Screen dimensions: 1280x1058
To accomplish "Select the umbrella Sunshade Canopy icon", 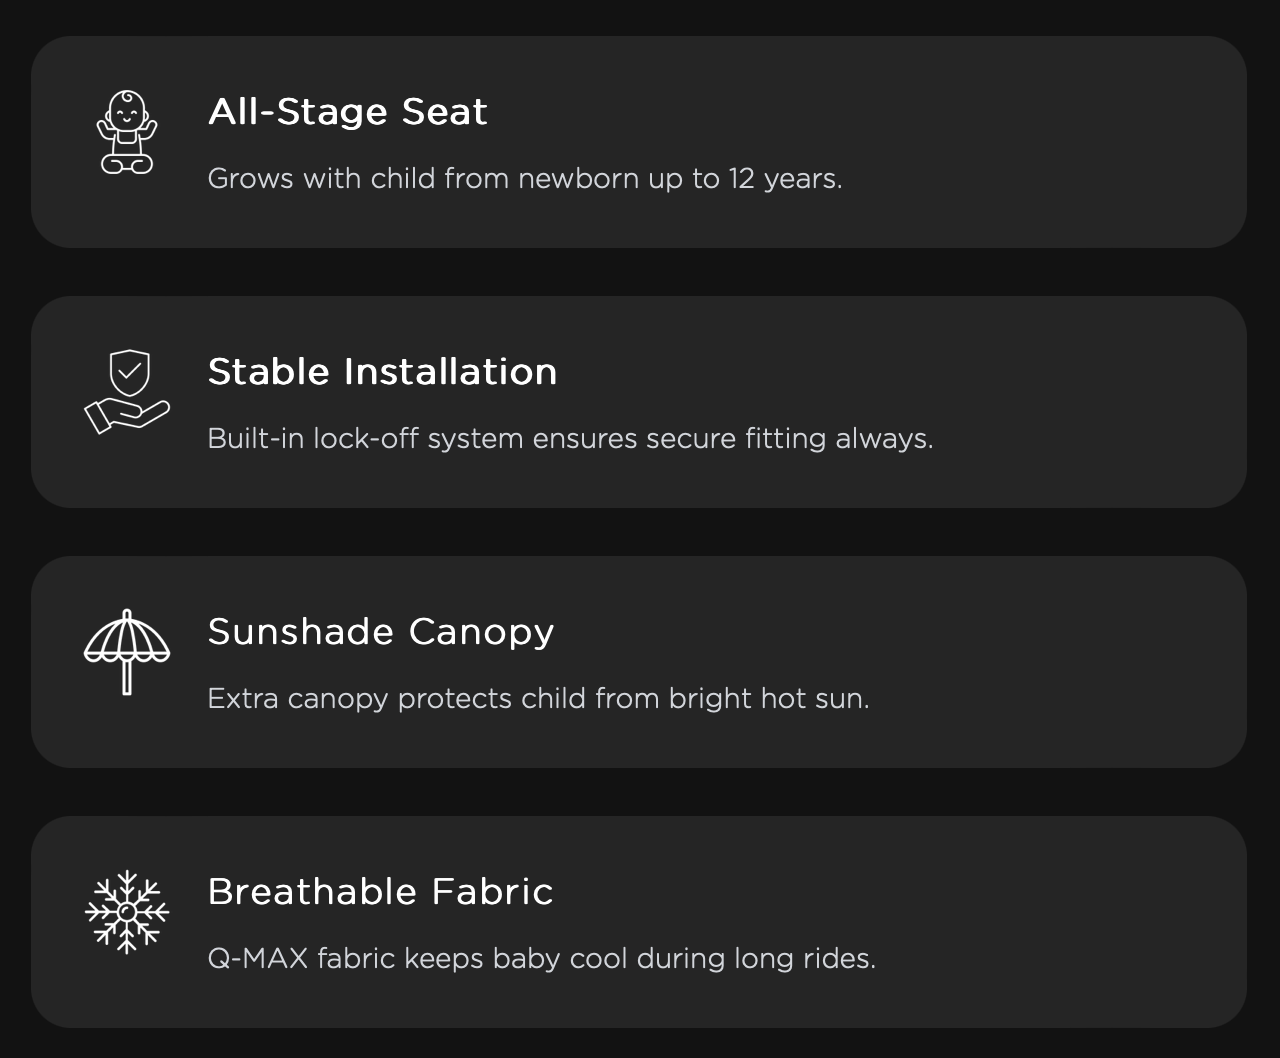I will point(127,652).
